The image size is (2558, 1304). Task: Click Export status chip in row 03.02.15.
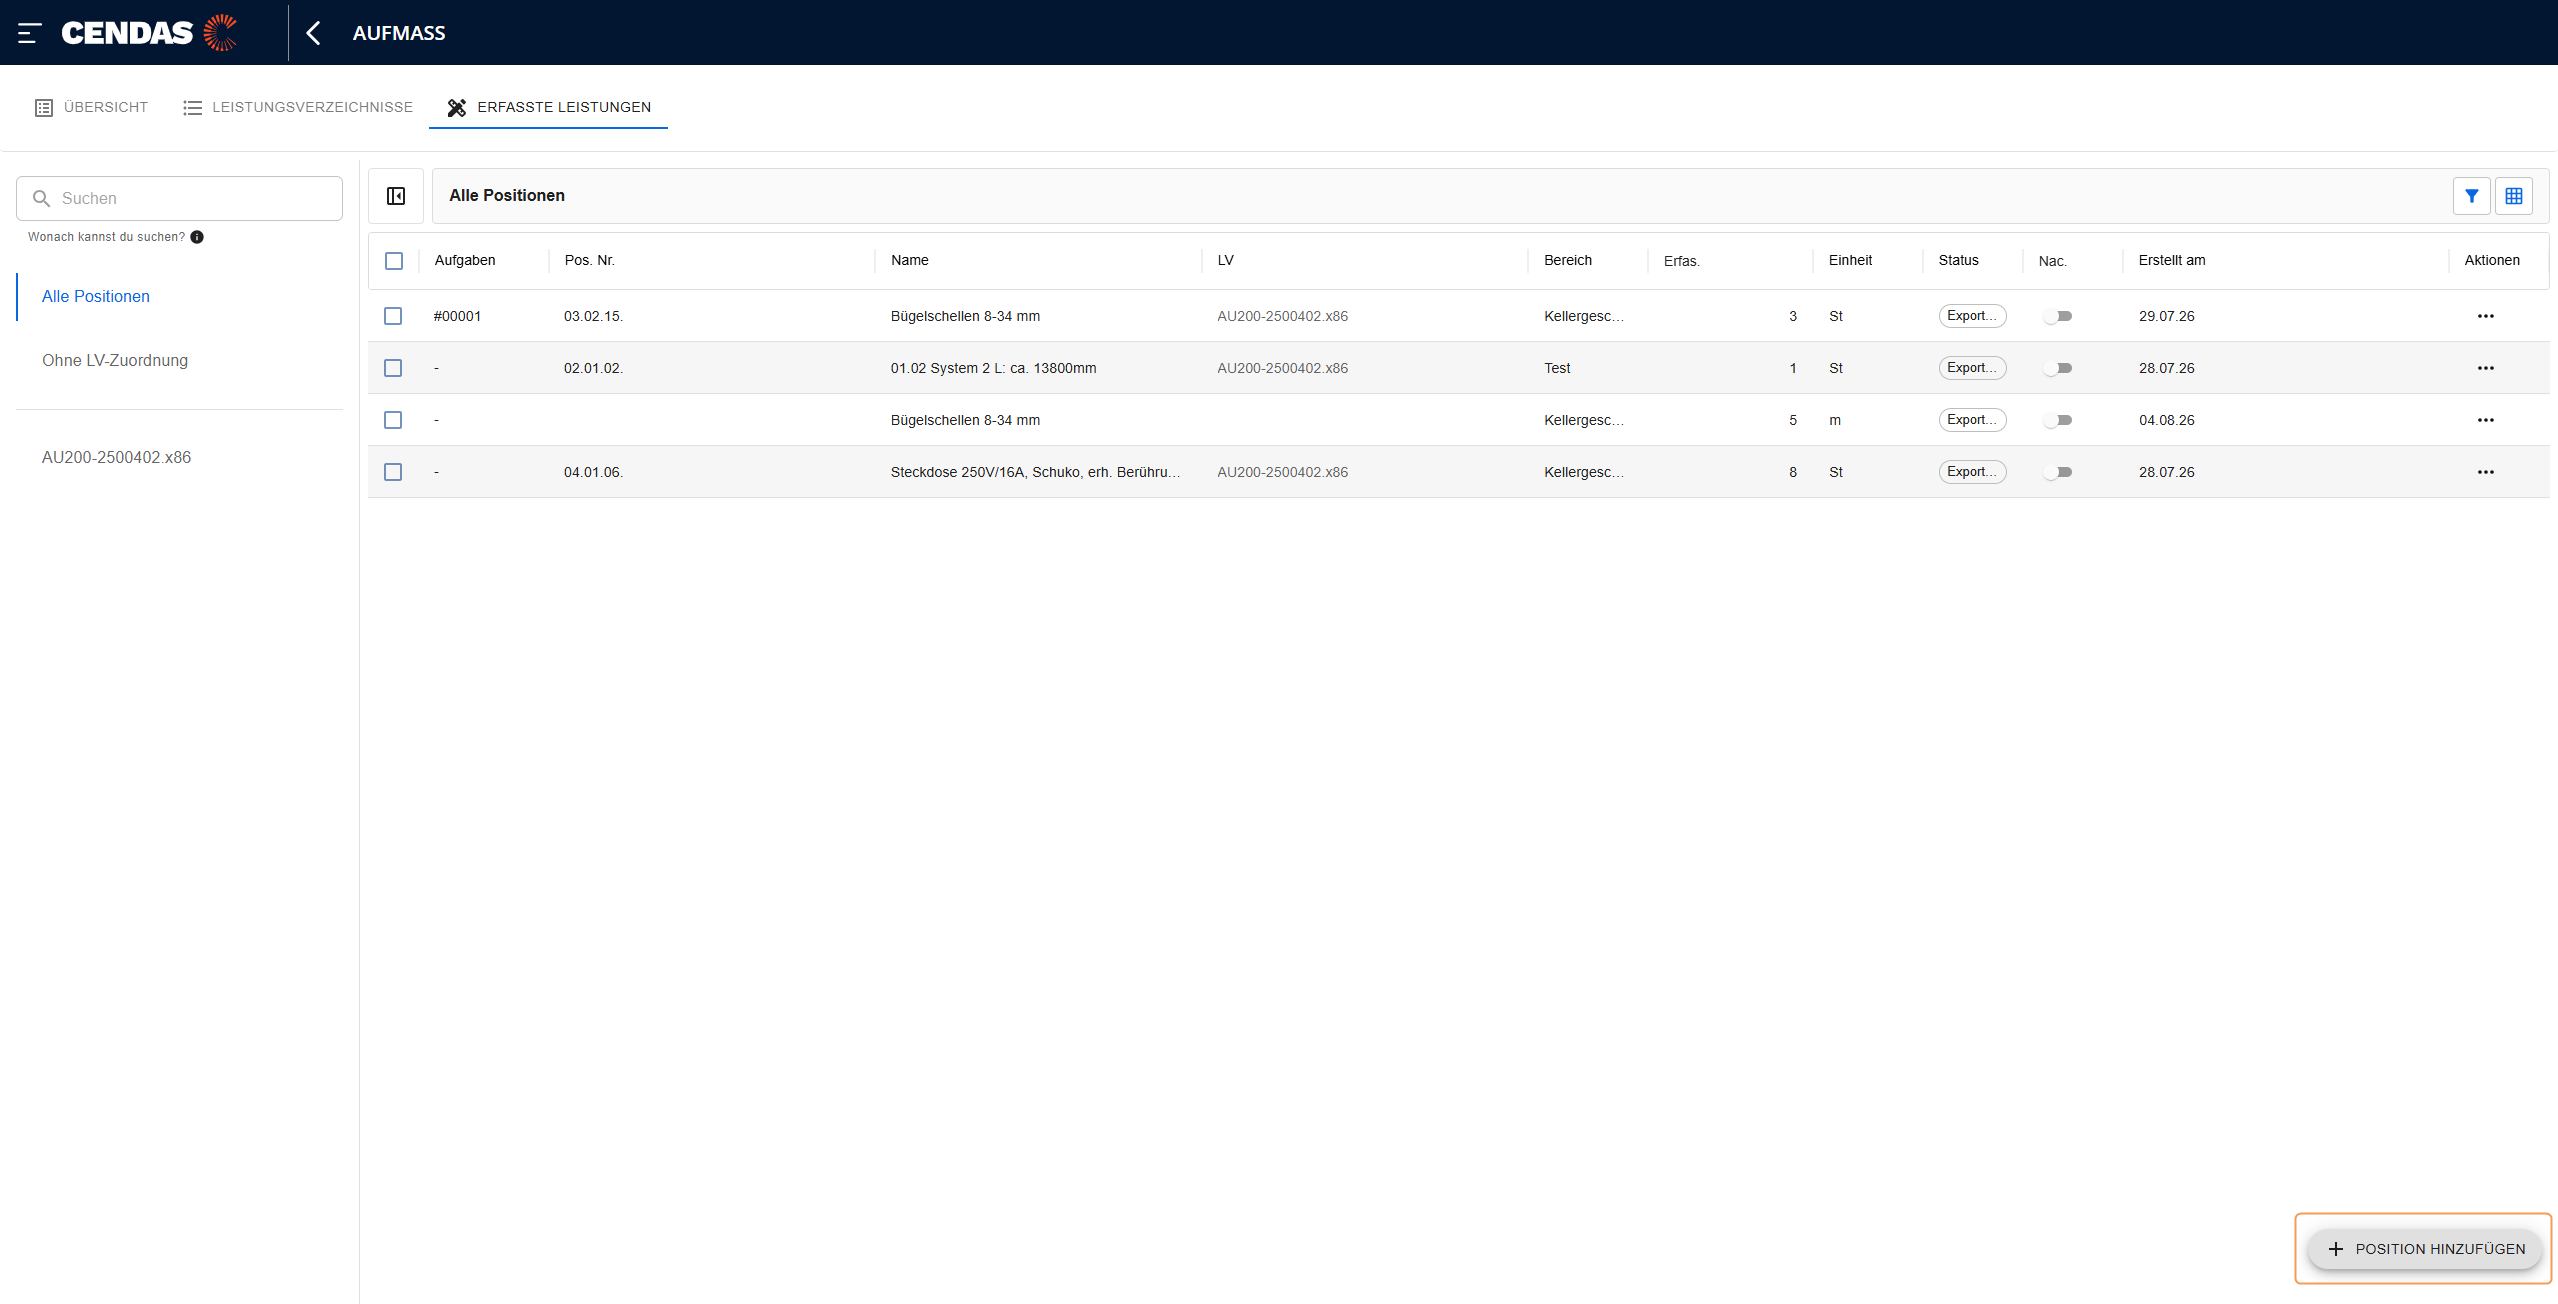point(1972,316)
